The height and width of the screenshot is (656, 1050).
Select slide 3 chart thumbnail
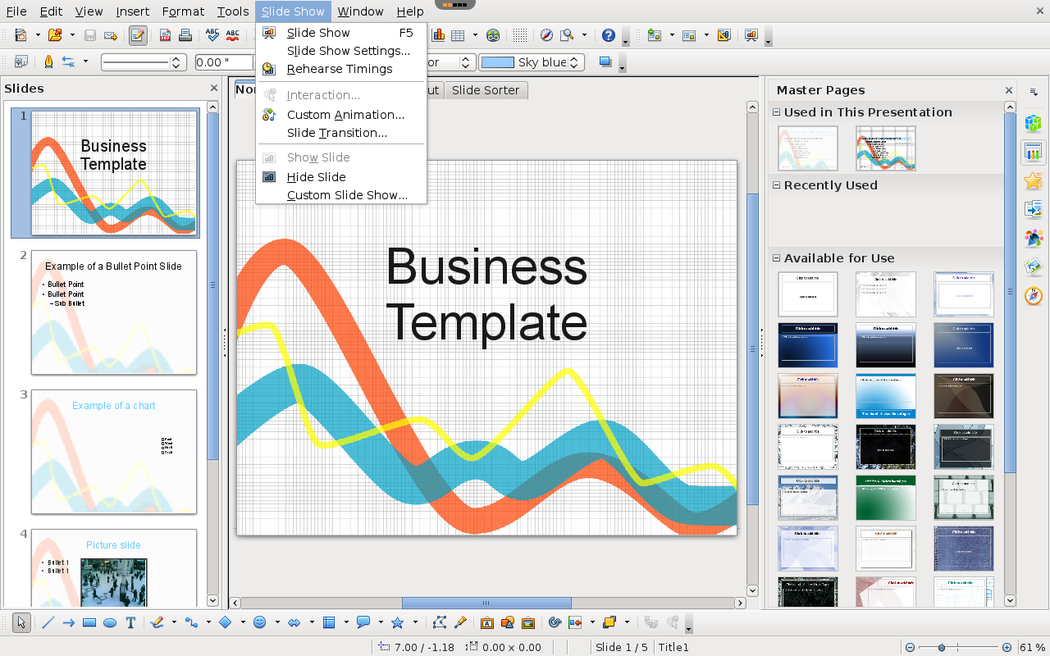114,451
